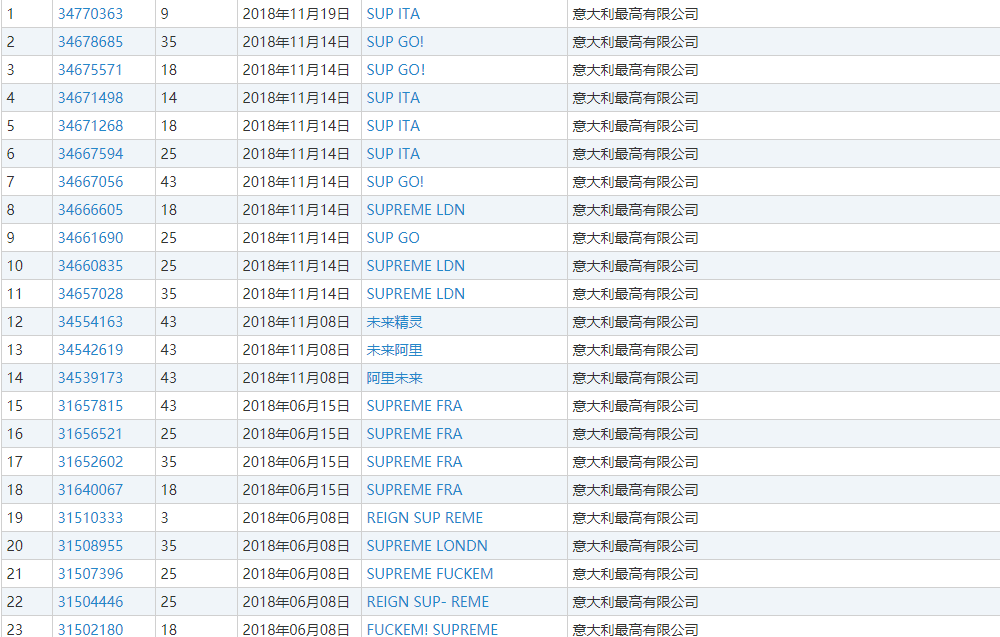Viewport: 1000px width, 637px height.
Task: Open SUP GO link in row 9
Action: point(393,238)
